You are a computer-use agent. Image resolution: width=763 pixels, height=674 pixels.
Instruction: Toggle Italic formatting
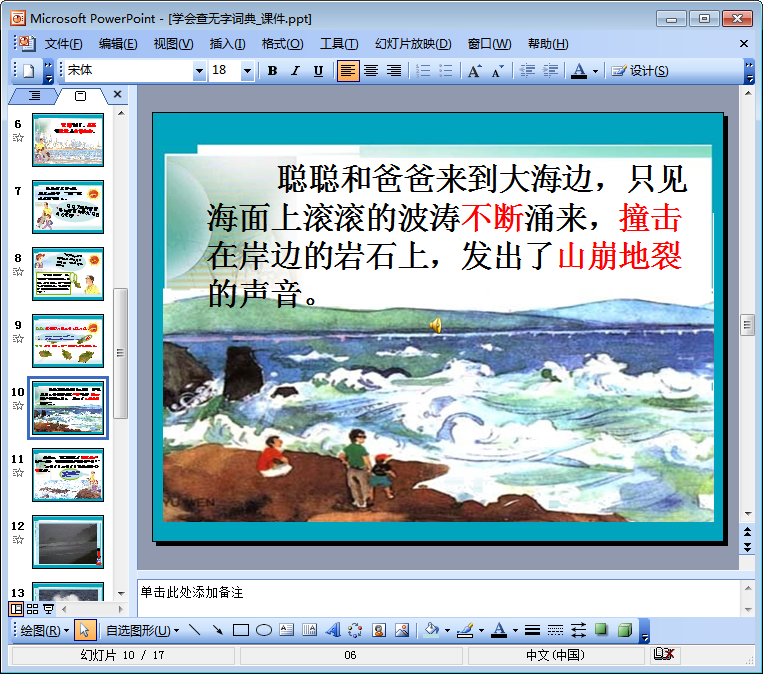295,71
